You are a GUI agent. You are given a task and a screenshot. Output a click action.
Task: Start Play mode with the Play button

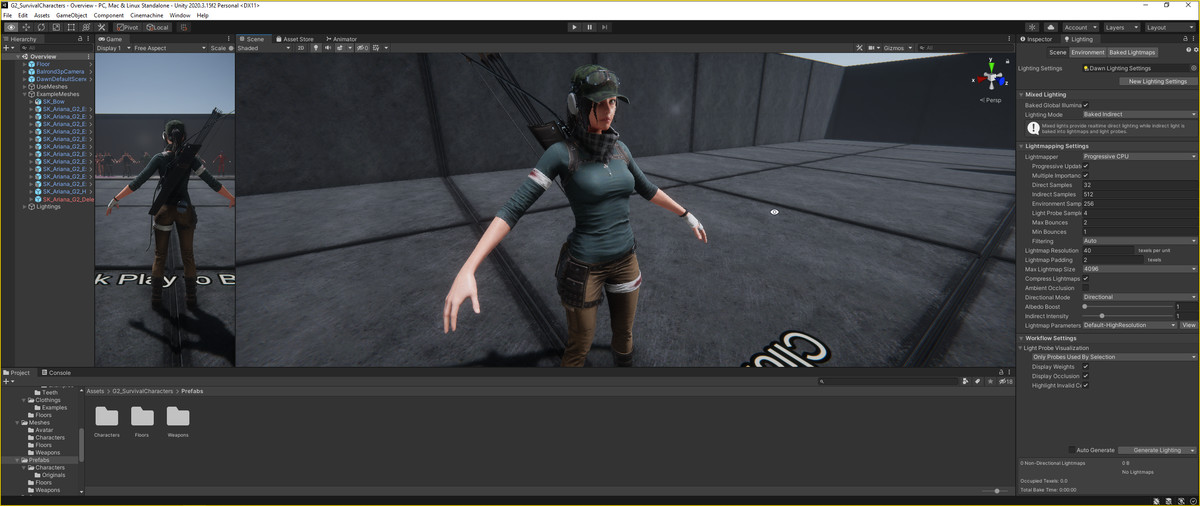click(x=574, y=27)
